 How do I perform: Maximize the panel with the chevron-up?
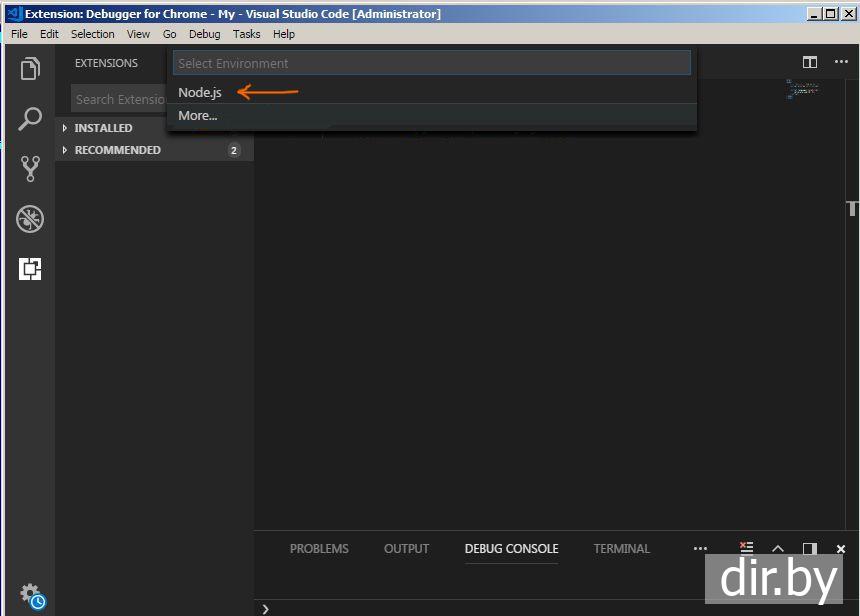click(778, 549)
